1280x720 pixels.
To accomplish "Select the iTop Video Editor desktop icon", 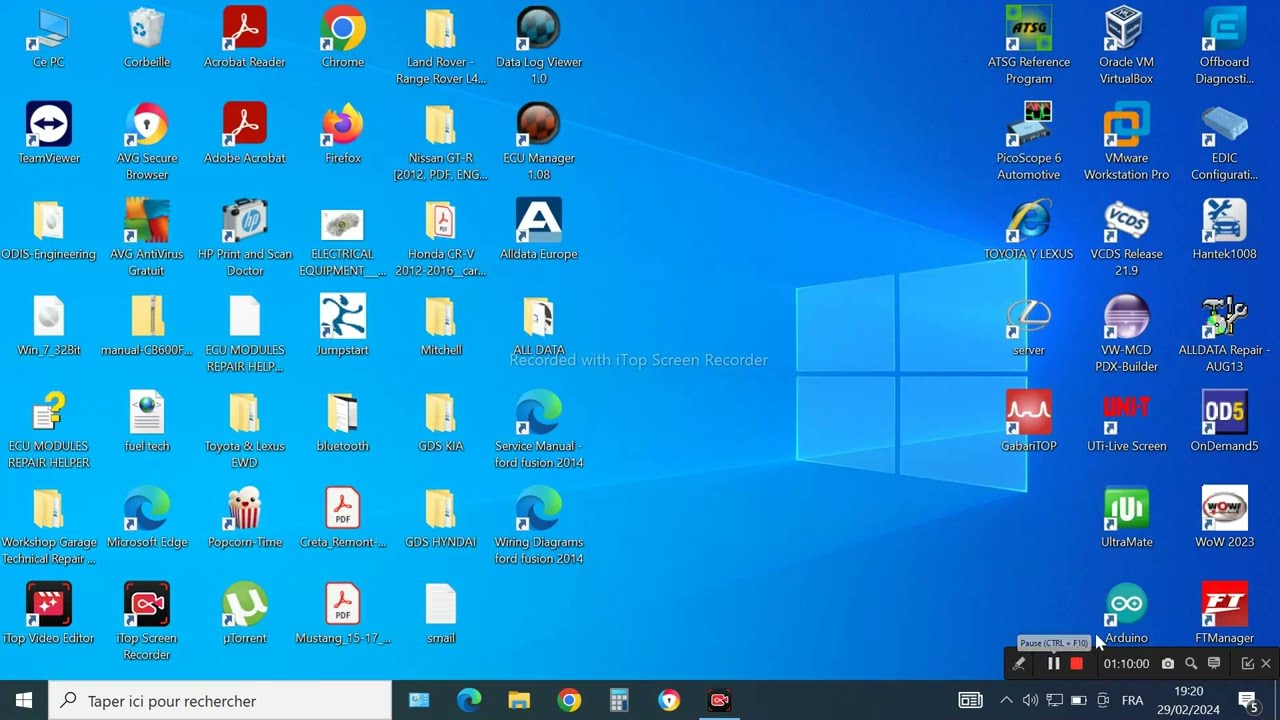I will (49, 614).
